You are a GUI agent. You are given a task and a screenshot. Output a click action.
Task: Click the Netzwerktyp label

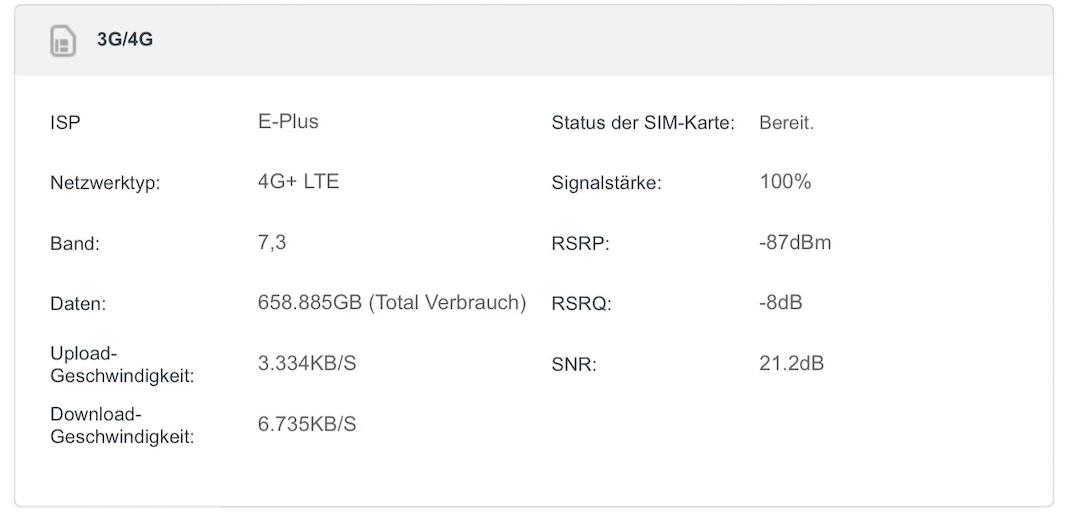click(x=105, y=184)
